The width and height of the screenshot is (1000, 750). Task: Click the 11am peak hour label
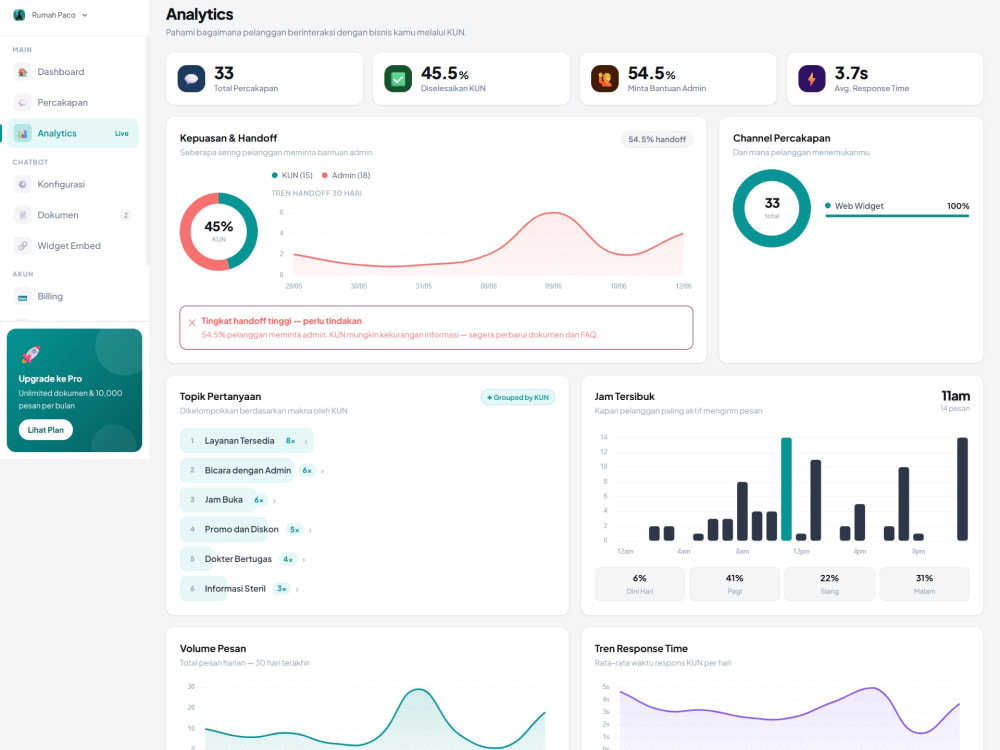point(955,396)
